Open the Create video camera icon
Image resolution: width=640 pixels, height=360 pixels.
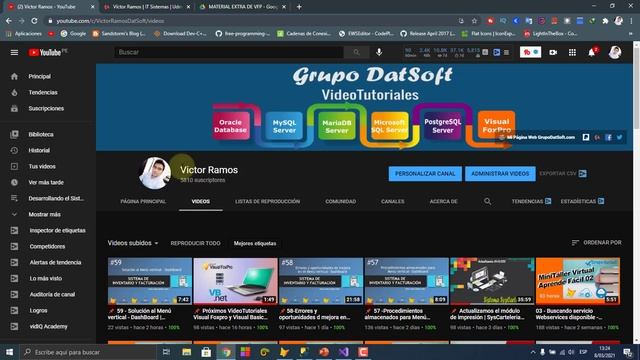coord(553,52)
